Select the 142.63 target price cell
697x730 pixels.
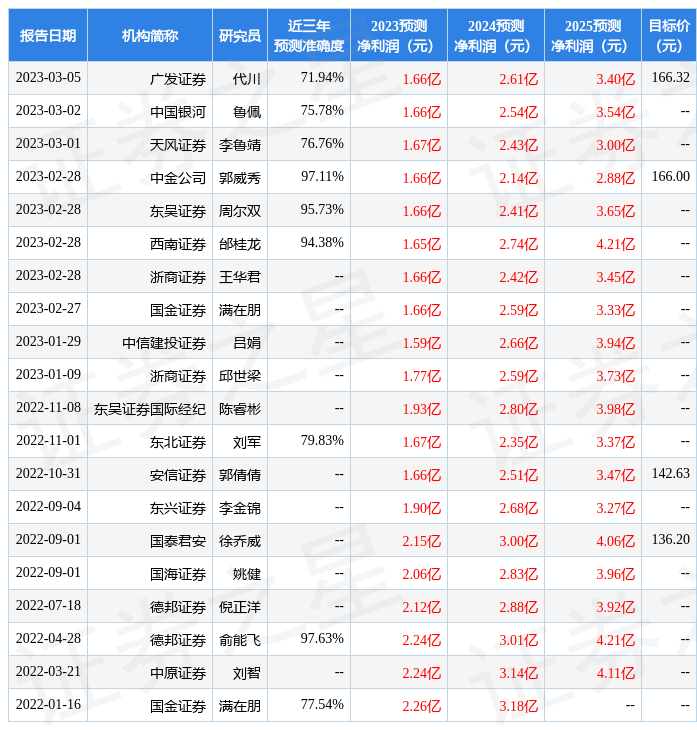[670, 474]
